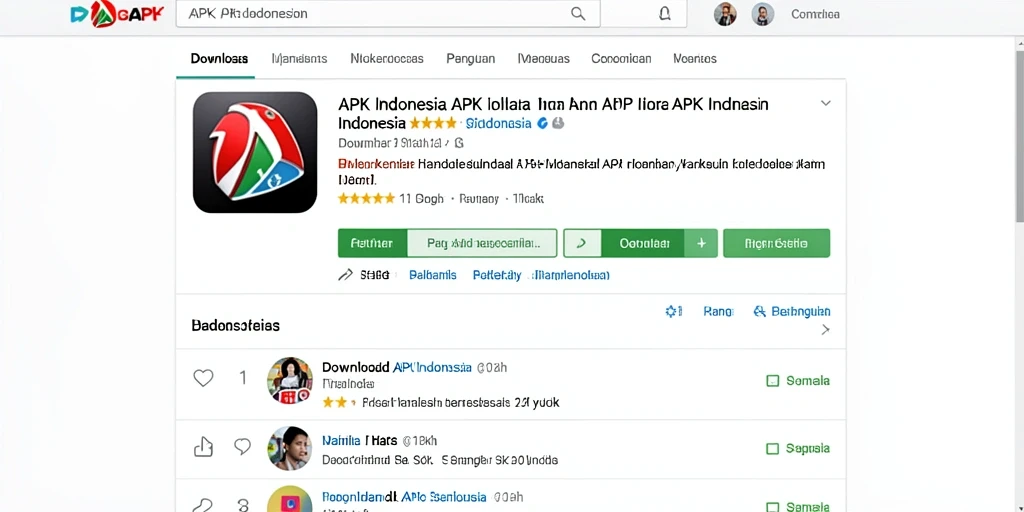Click the green Fiathar button
The image size is (1024, 512).
(x=372, y=243)
